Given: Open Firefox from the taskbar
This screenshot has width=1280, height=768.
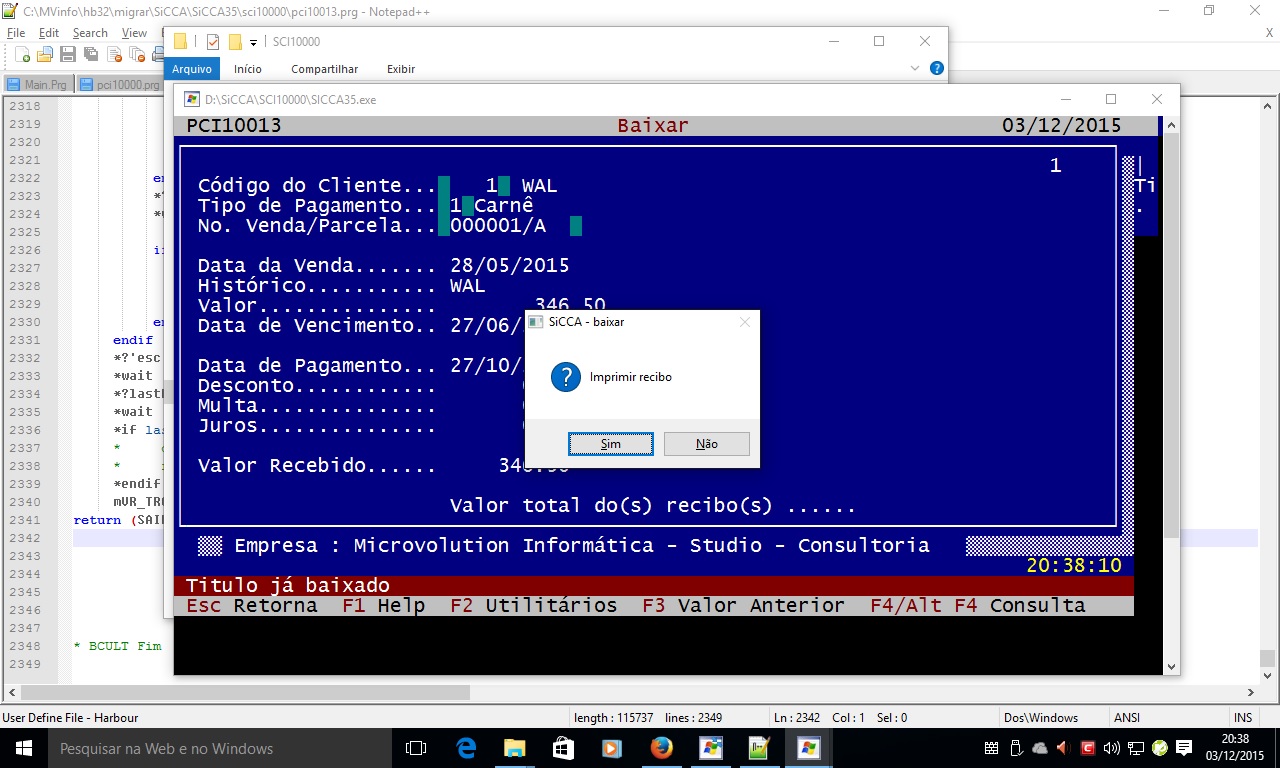Looking at the screenshot, I should click(661, 748).
